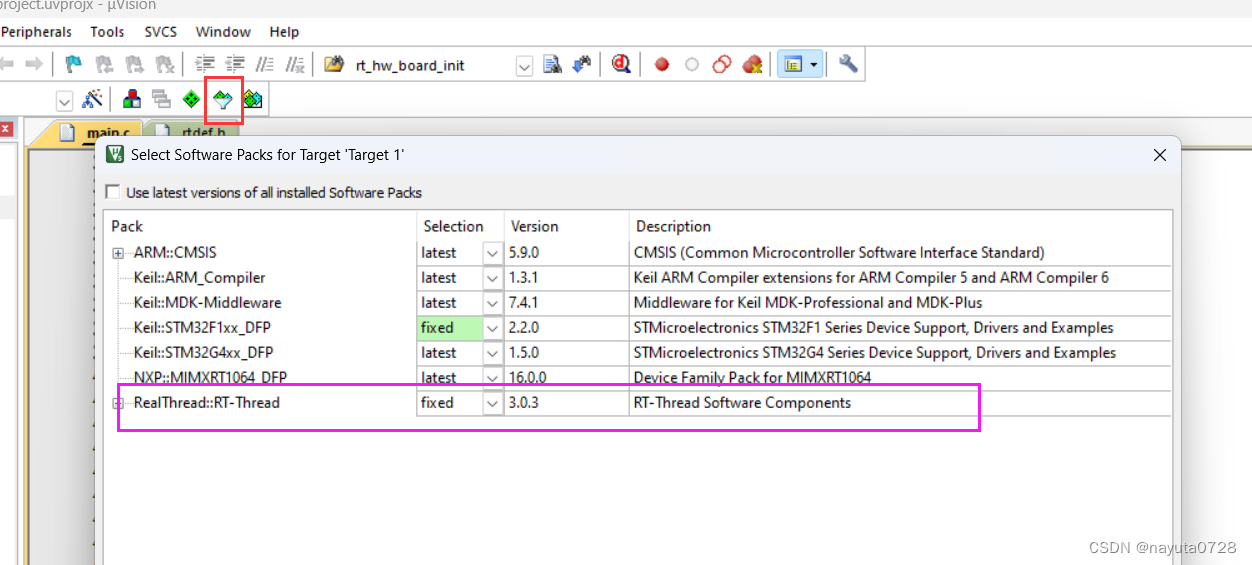This screenshot has height=565, width=1252.
Task: Disable all breakpoints linked circles icon
Action: [x=722, y=65]
